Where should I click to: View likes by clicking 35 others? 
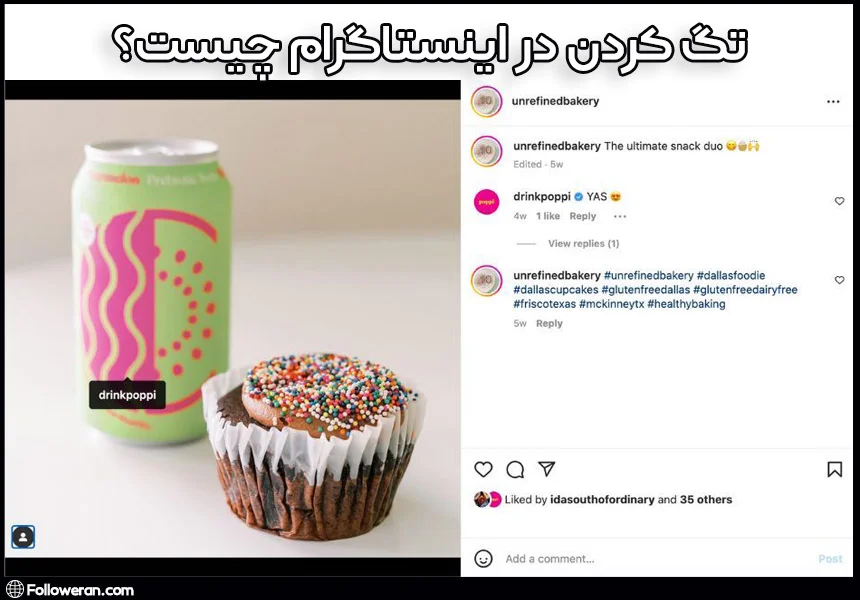coord(706,500)
